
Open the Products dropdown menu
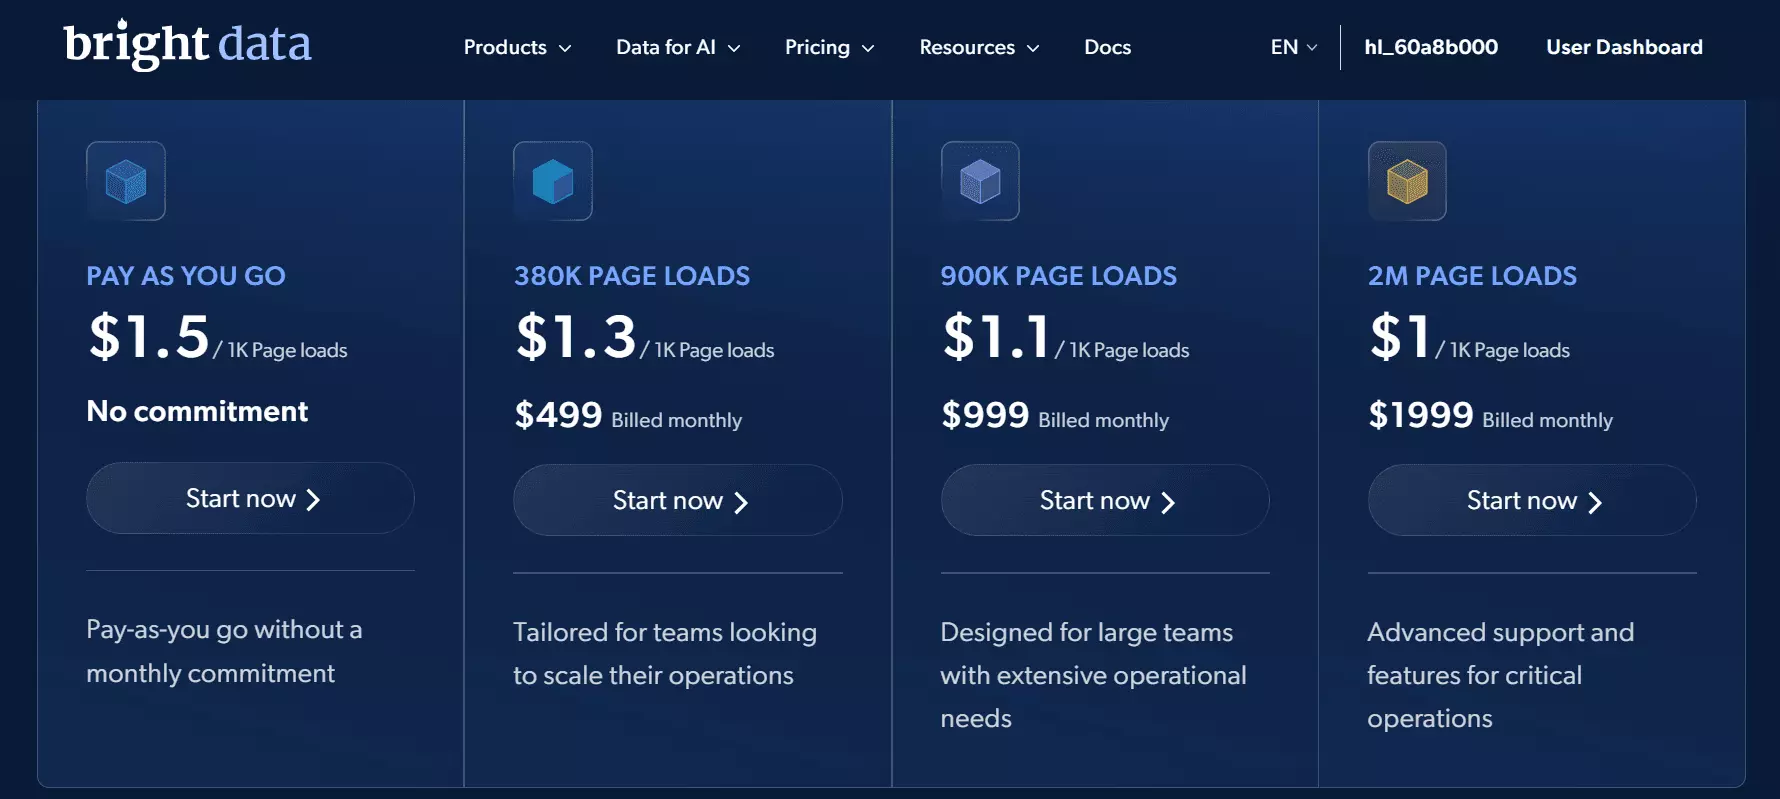(x=517, y=47)
